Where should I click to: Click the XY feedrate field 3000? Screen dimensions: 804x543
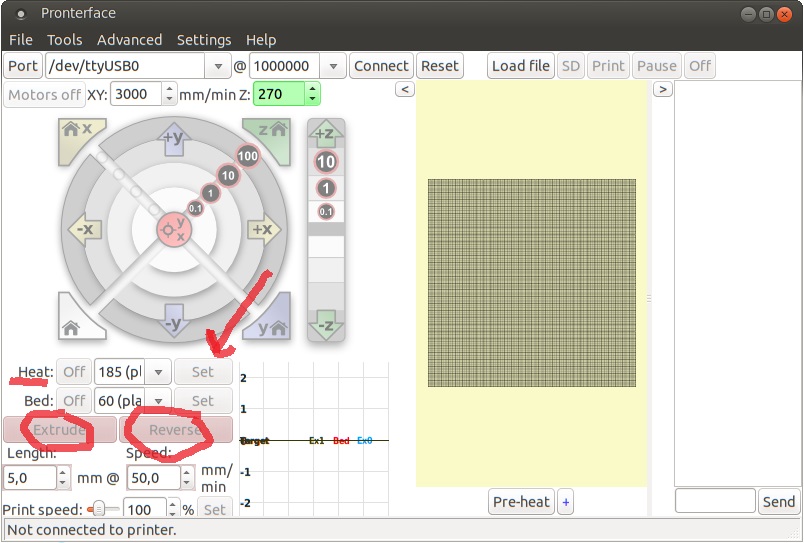coord(136,94)
